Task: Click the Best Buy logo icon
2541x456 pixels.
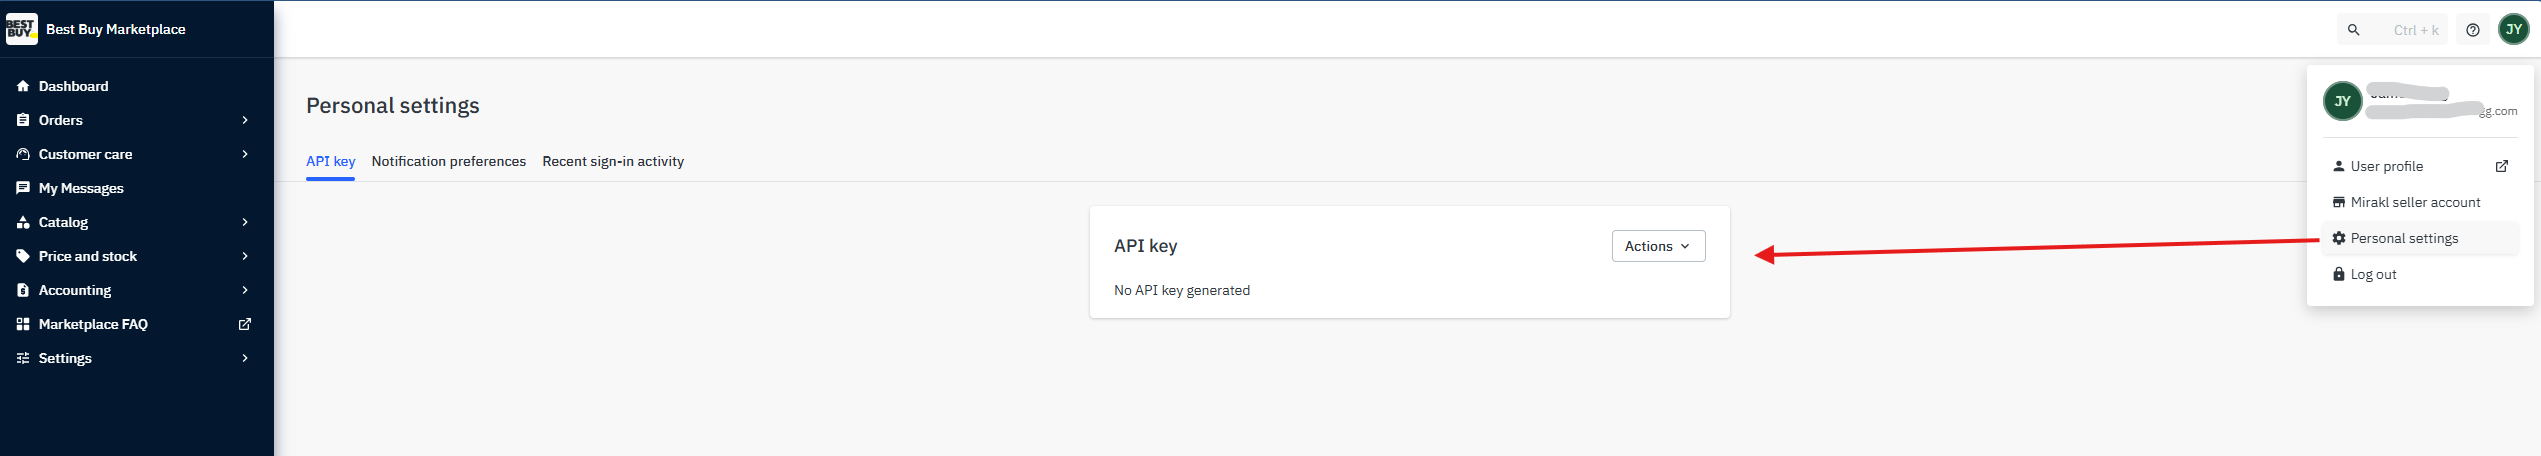Action: [21, 29]
